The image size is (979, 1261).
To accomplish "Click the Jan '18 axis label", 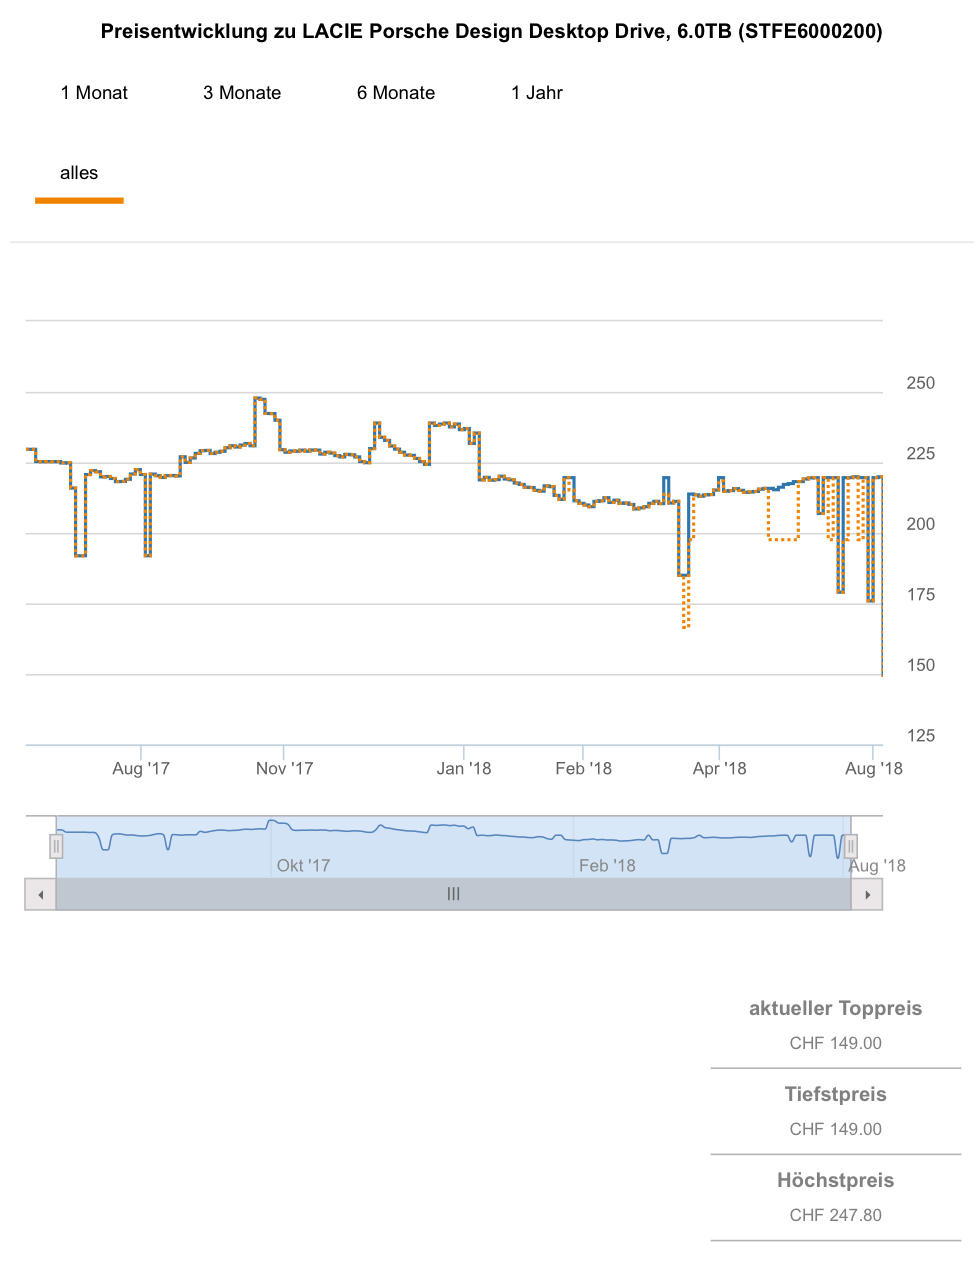I will click(464, 768).
